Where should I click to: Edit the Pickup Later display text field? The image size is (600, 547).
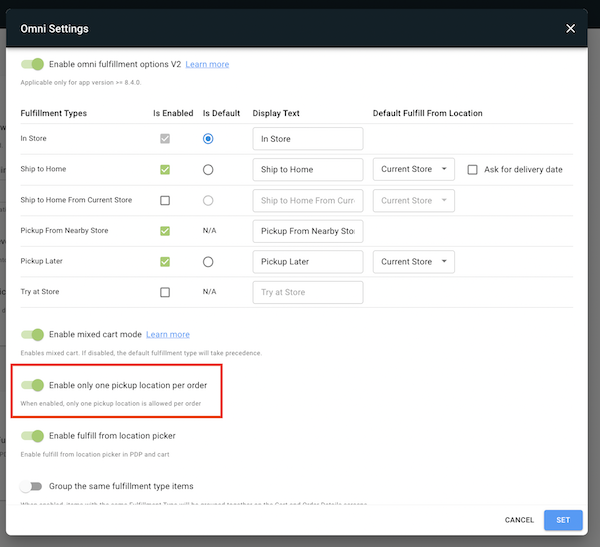pyautogui.click(x=308, y=262)
